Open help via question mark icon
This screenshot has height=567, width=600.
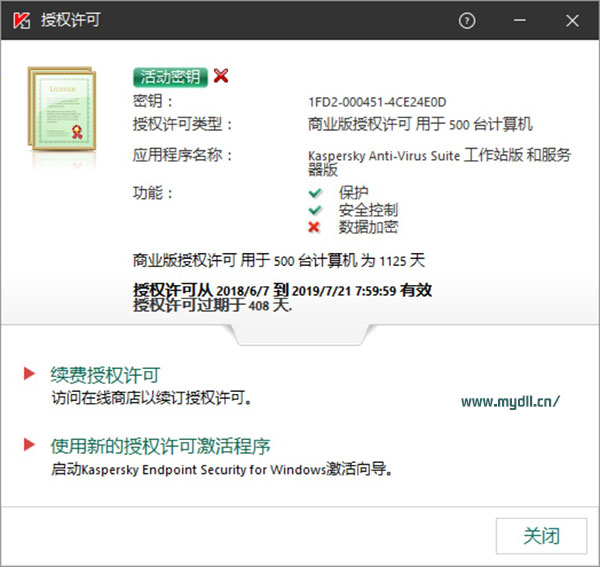[467, 21]
